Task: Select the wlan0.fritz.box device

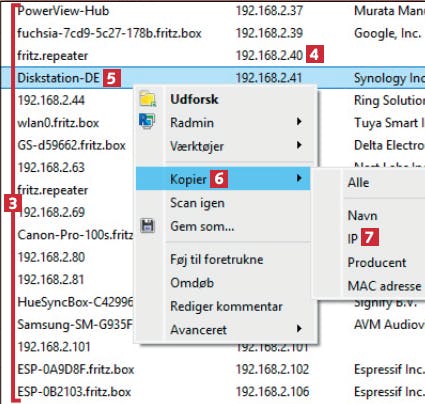Action: pos(58,123)
